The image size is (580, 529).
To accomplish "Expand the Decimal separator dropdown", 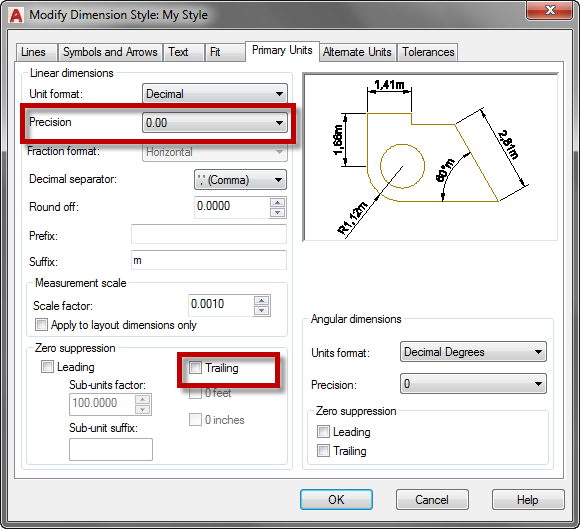I will point(240,180).
